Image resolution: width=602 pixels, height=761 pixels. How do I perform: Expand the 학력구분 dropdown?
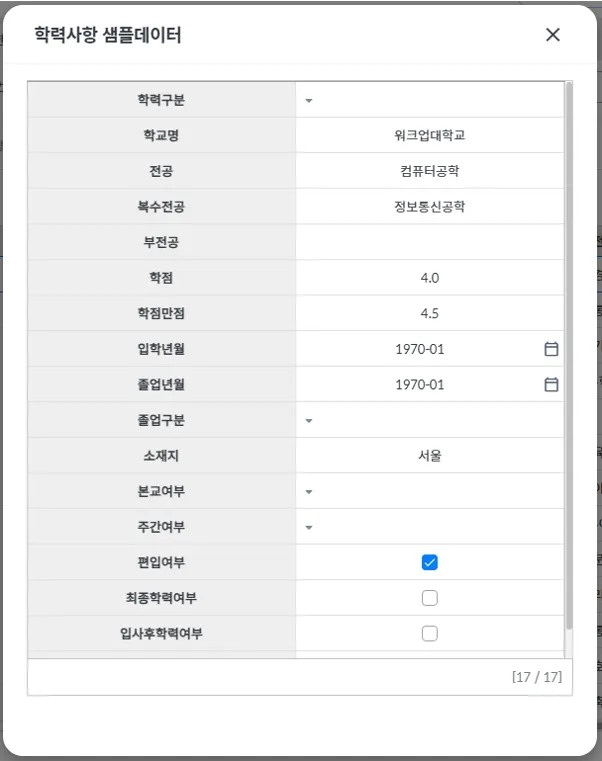[309, 101]
